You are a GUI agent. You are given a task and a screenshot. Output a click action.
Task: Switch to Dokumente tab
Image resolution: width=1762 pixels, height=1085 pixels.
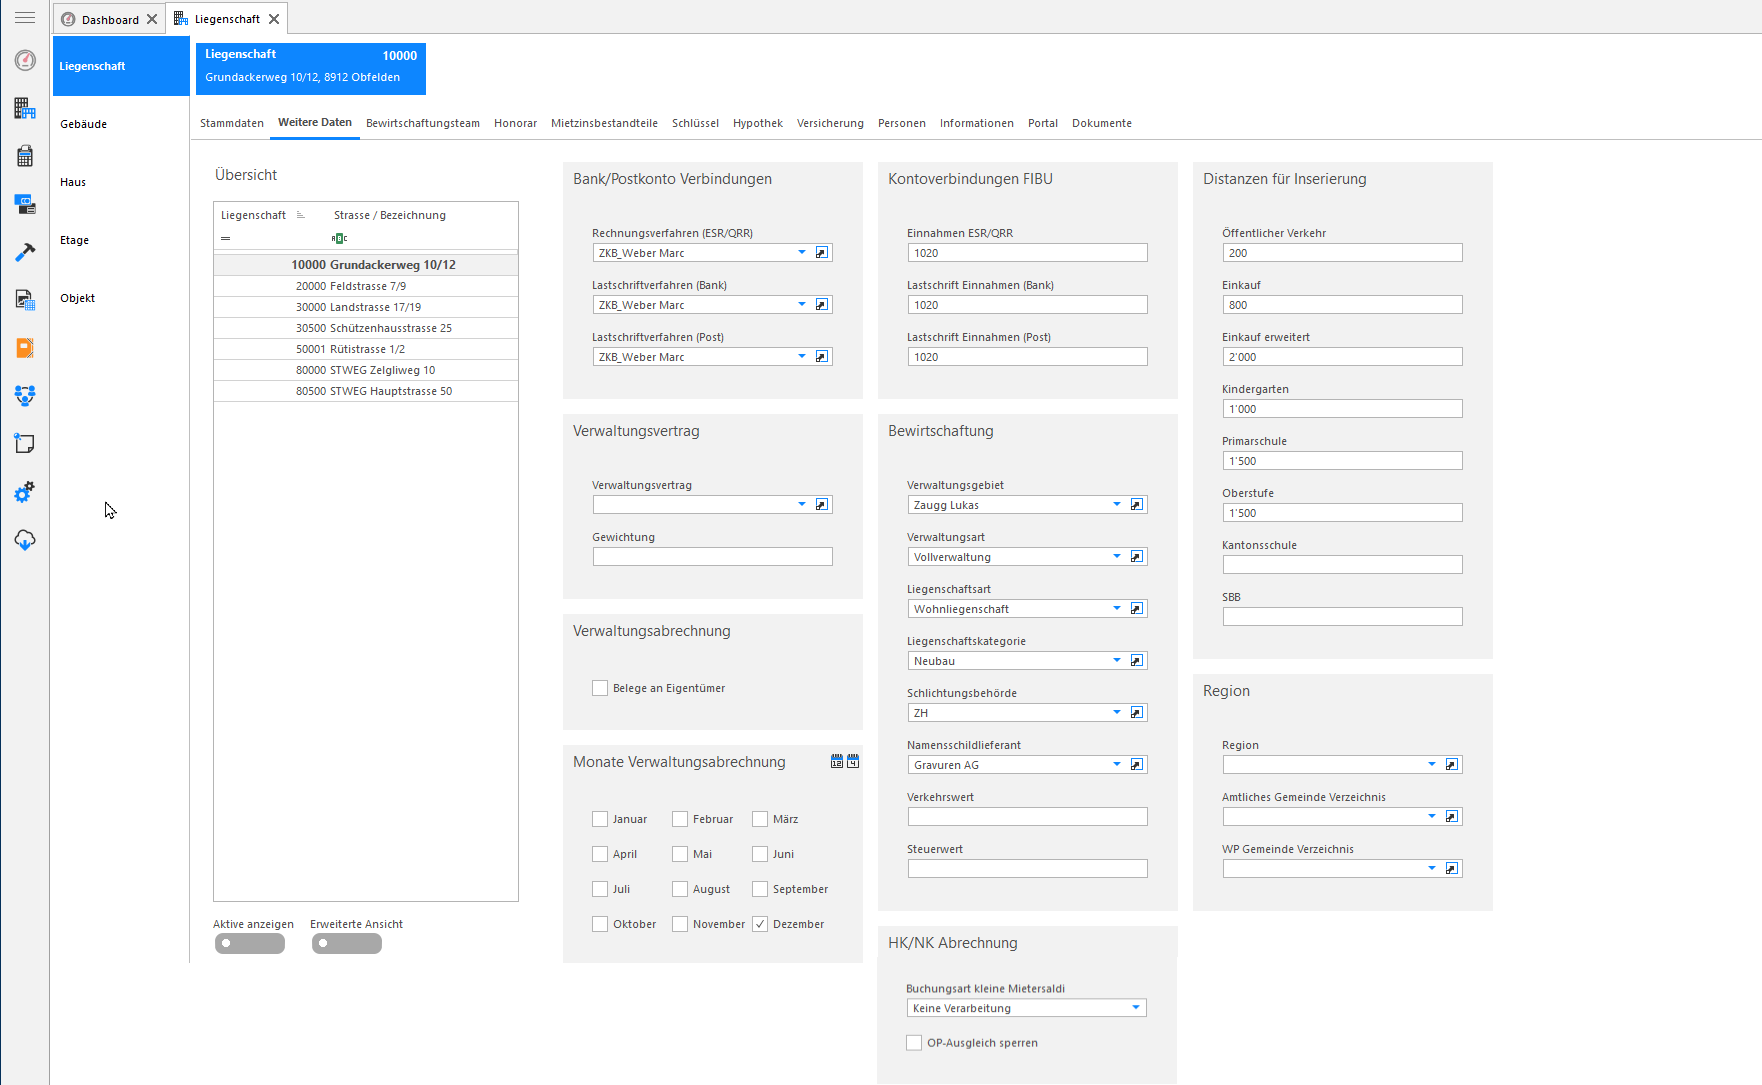pos(1102,123)
